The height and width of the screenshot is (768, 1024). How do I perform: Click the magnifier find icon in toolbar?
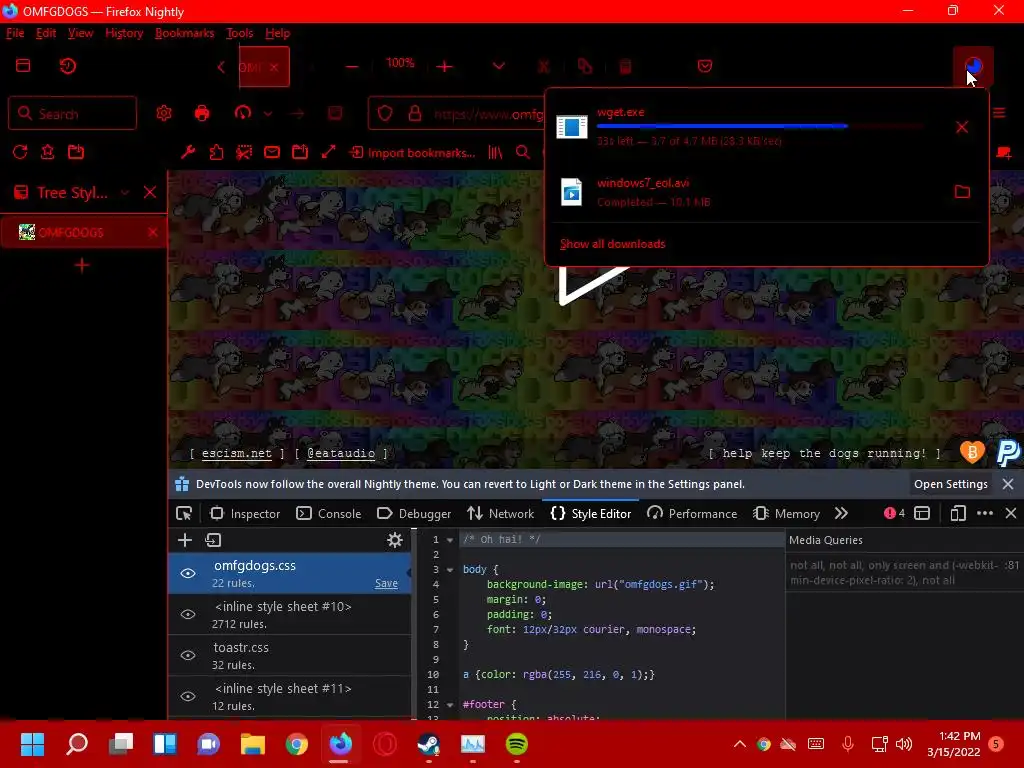[523, 152]
